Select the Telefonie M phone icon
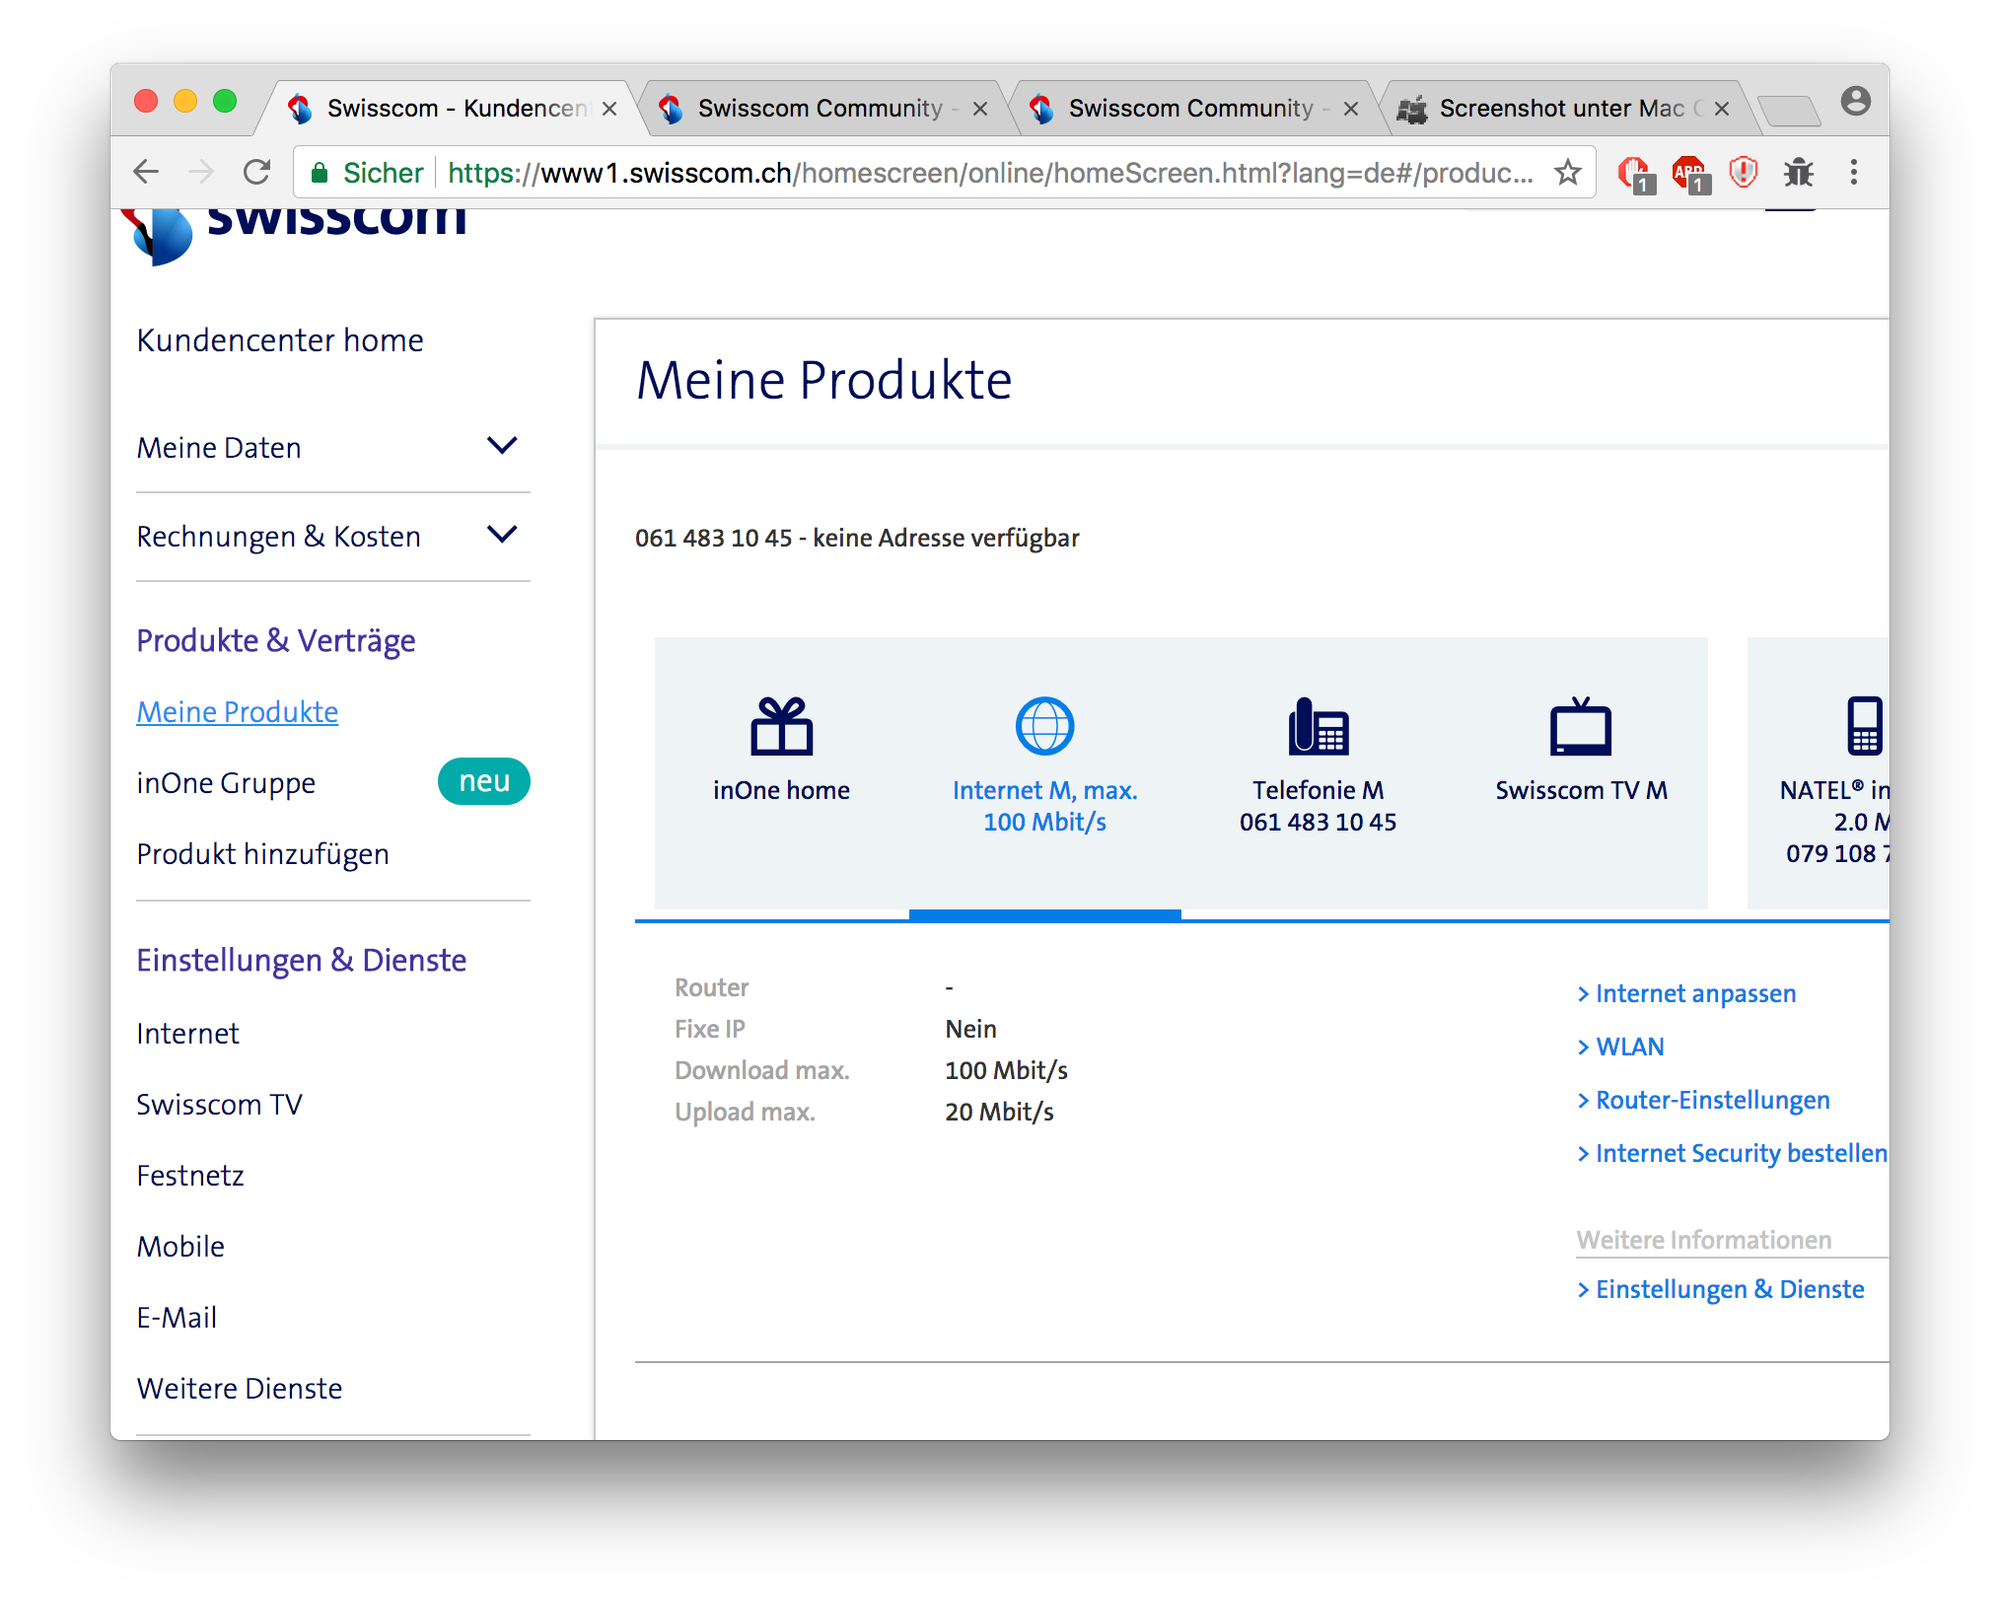 pyautogui.click(x=1318, y=726)
